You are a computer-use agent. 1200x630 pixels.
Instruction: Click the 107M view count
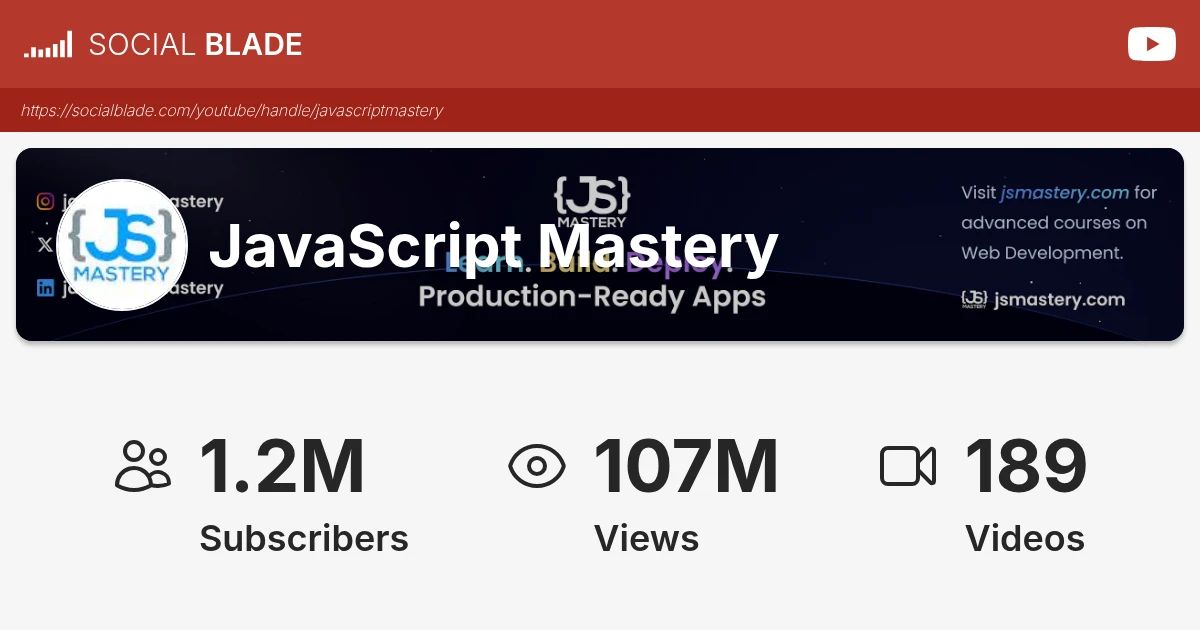pos(686,467)
